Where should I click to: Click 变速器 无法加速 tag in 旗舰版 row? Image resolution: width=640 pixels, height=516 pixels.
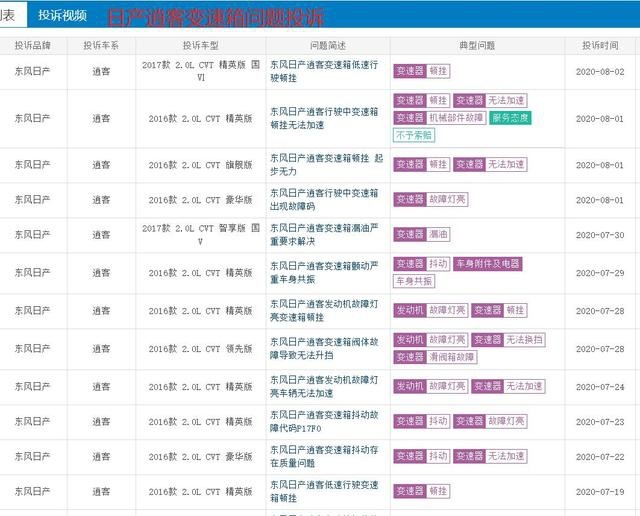490,164
